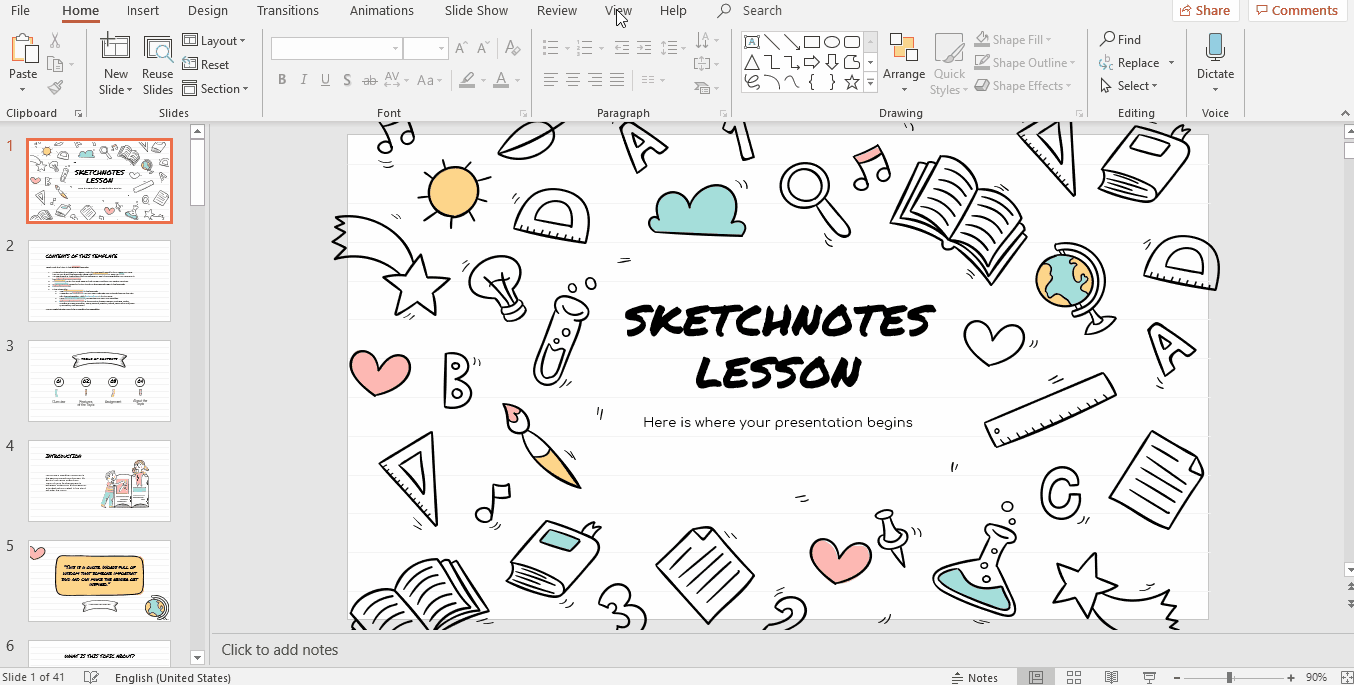Click the New Slide button

[115, 62]
